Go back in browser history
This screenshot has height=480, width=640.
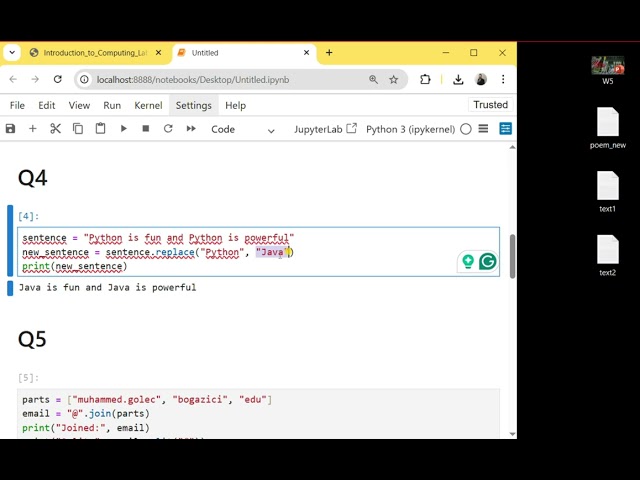tap(13, 79)
